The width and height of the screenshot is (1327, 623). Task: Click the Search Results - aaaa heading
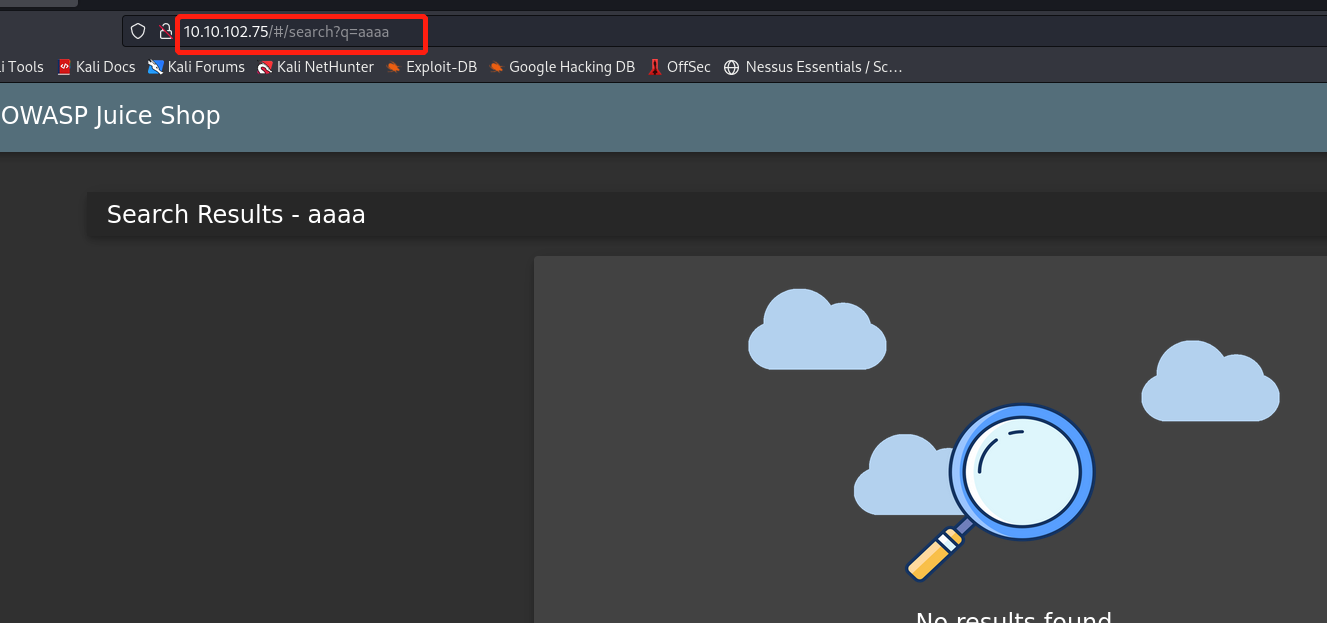236,215
